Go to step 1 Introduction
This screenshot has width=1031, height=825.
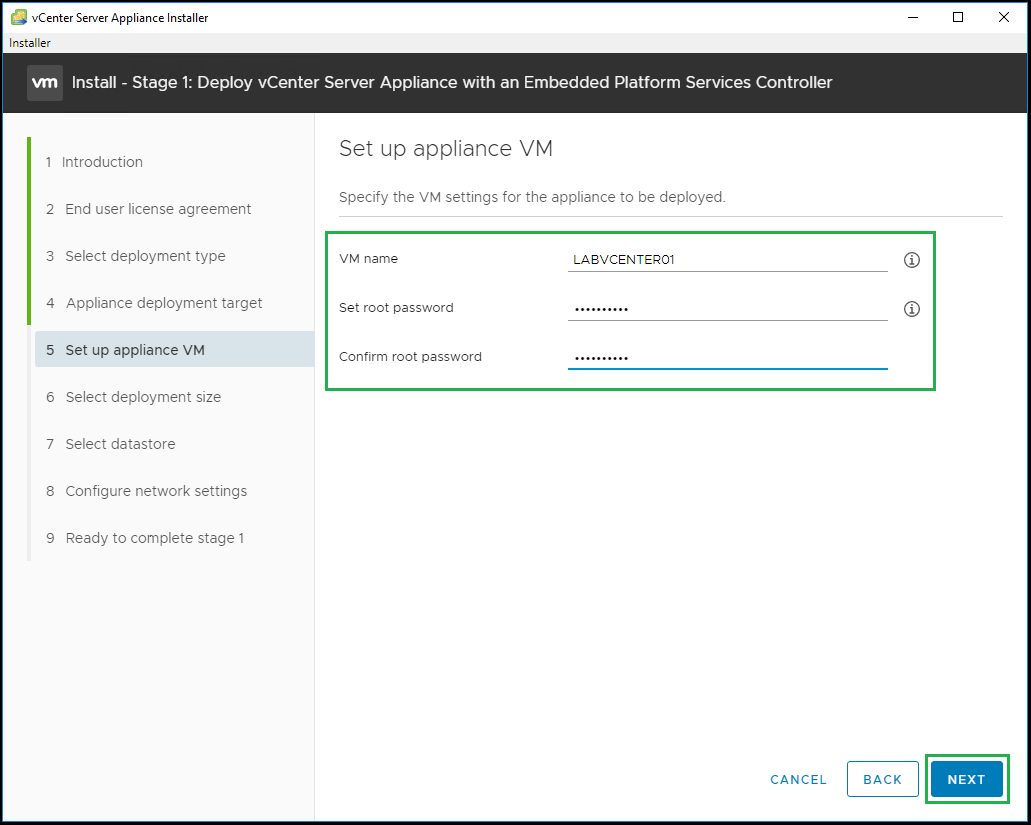pos(101,162)
